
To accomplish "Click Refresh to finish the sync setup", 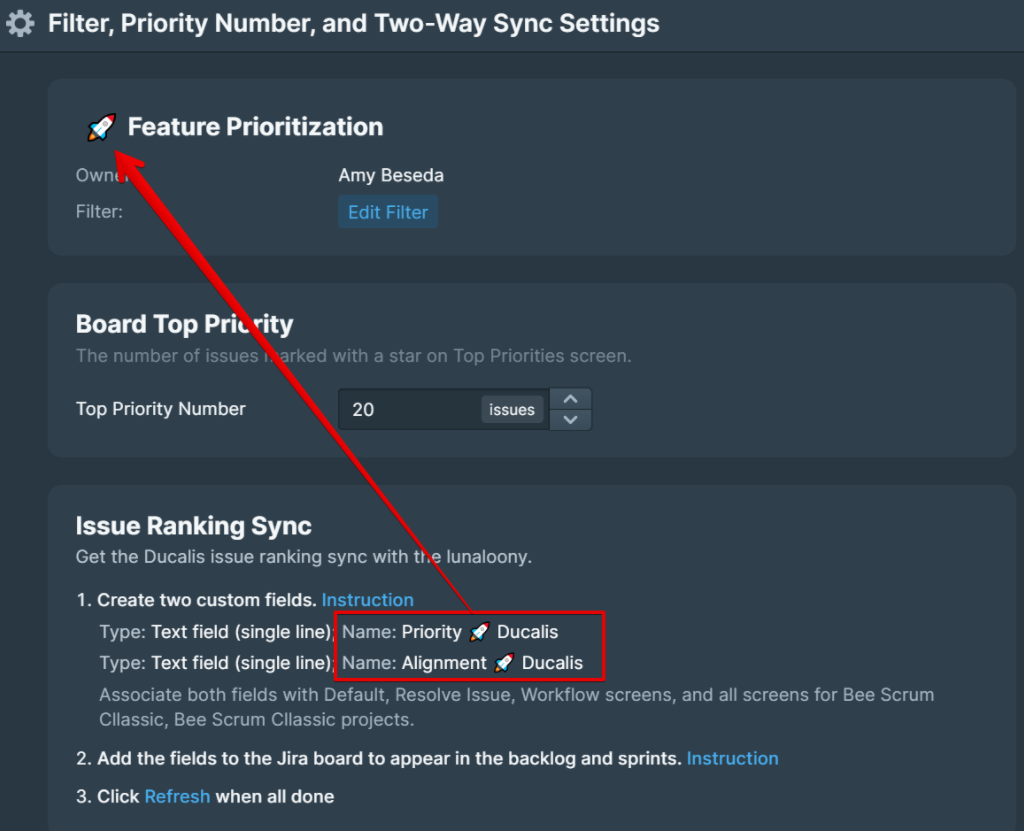I will (x=177, y=796).
